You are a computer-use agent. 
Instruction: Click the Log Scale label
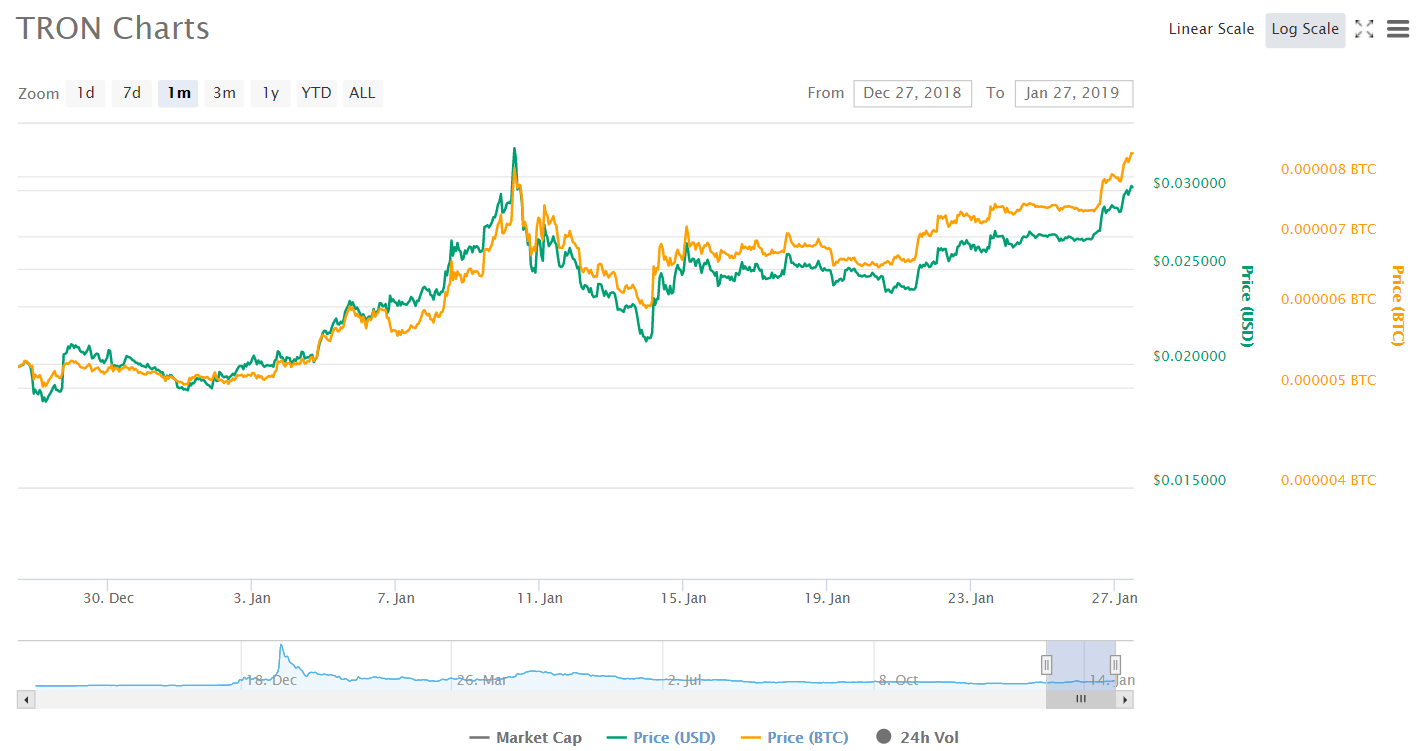[x=1305, y=29]
